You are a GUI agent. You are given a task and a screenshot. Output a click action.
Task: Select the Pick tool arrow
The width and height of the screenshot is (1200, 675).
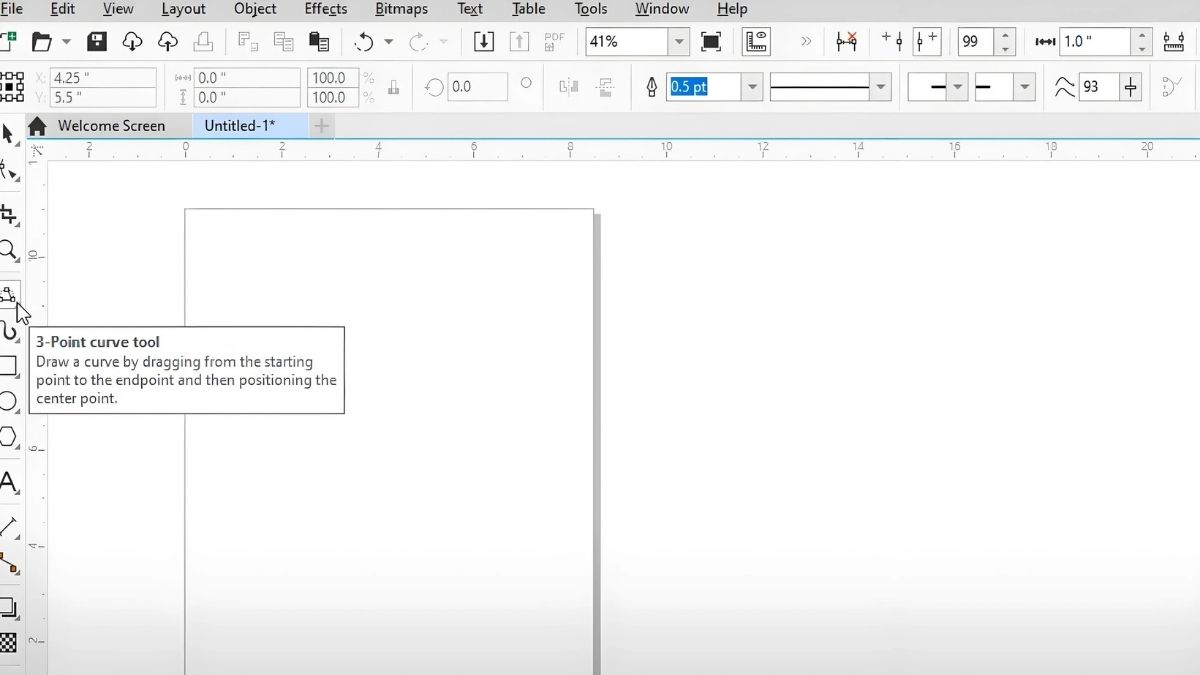click(8, 133)
